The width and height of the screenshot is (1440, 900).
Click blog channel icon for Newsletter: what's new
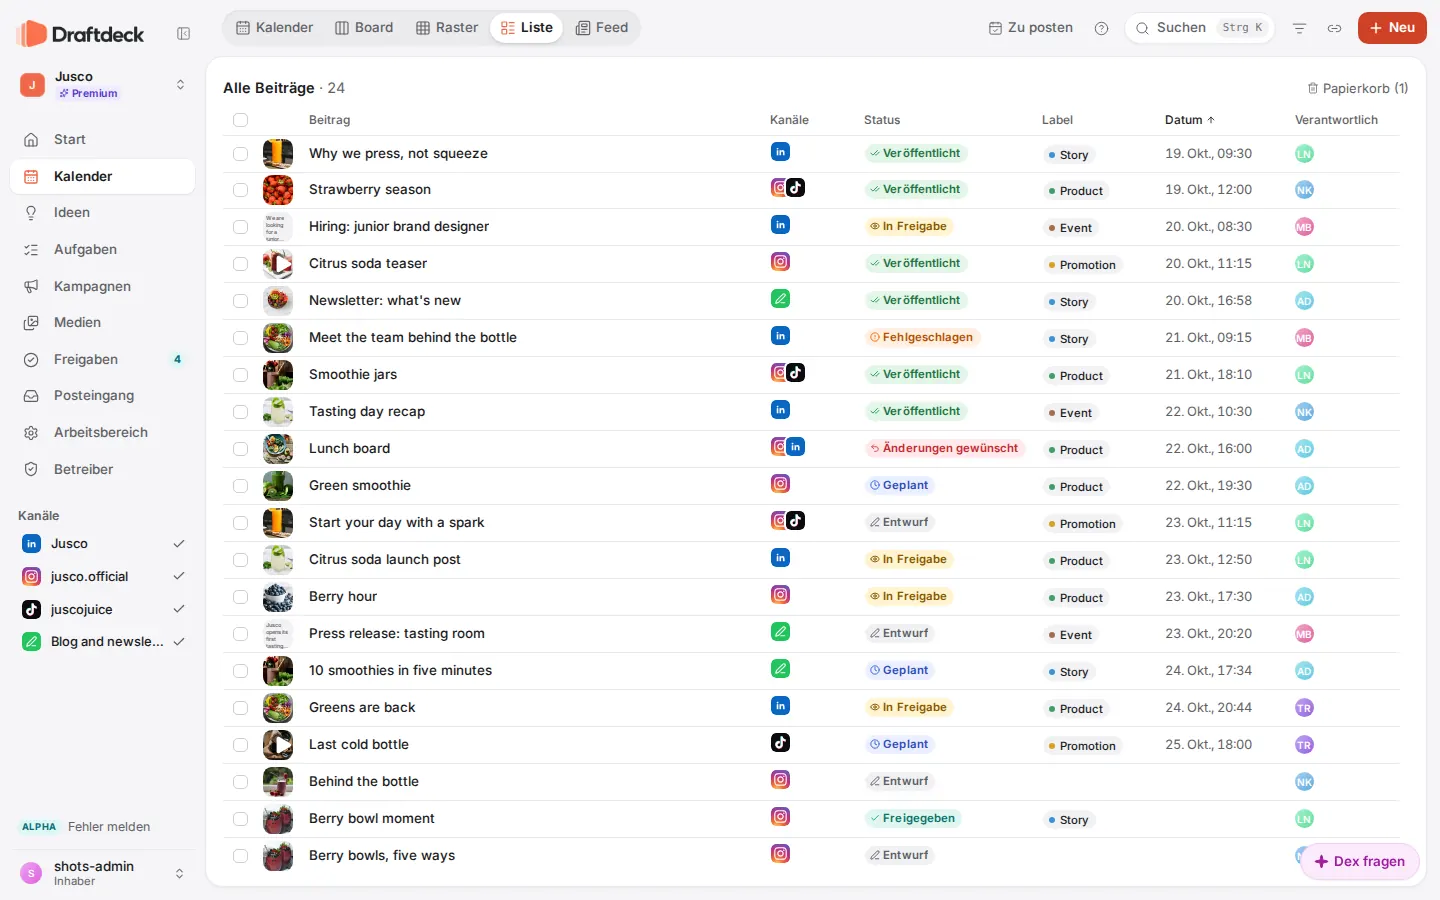[781, 298]
